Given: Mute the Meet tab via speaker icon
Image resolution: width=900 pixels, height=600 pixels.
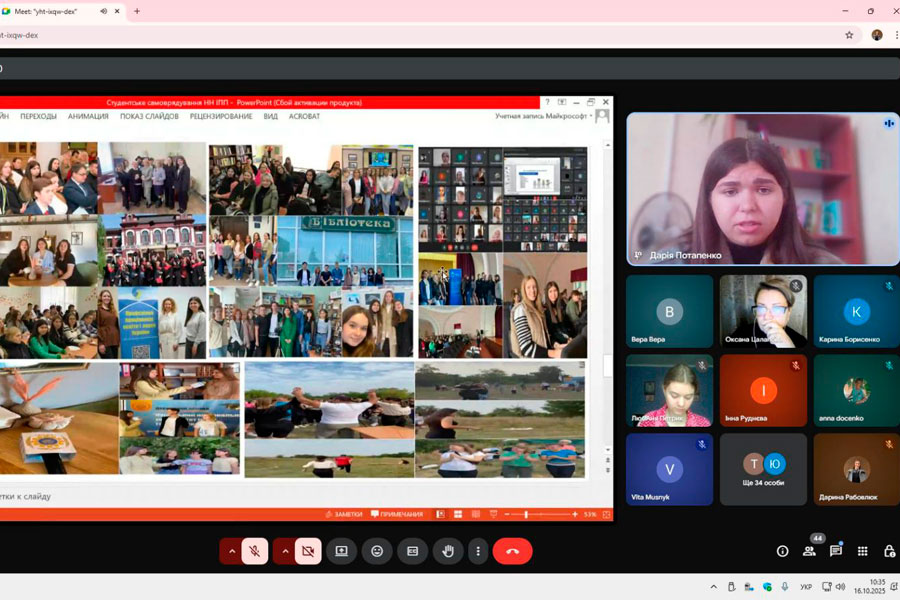Looking at the screenshot, I should (103, 11).
